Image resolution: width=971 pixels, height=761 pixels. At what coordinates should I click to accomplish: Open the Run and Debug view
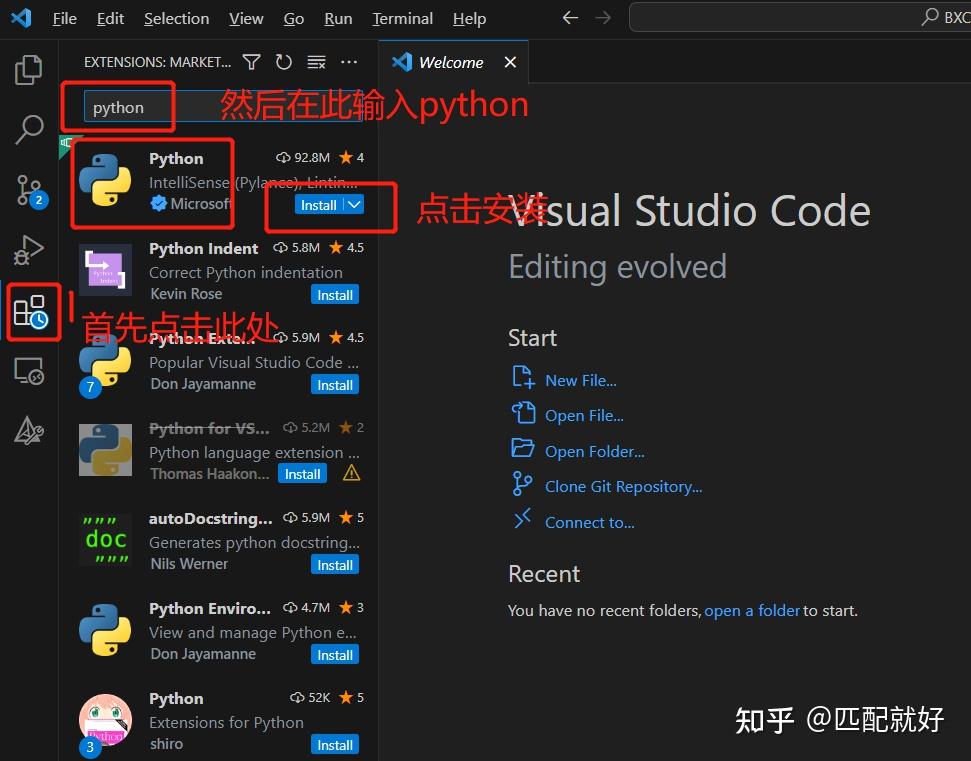tap(28, 250)
